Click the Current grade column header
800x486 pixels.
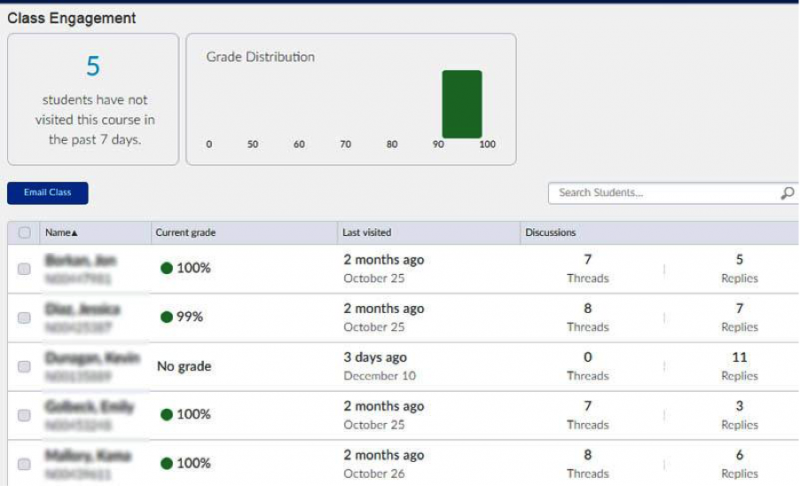(185, 233)
